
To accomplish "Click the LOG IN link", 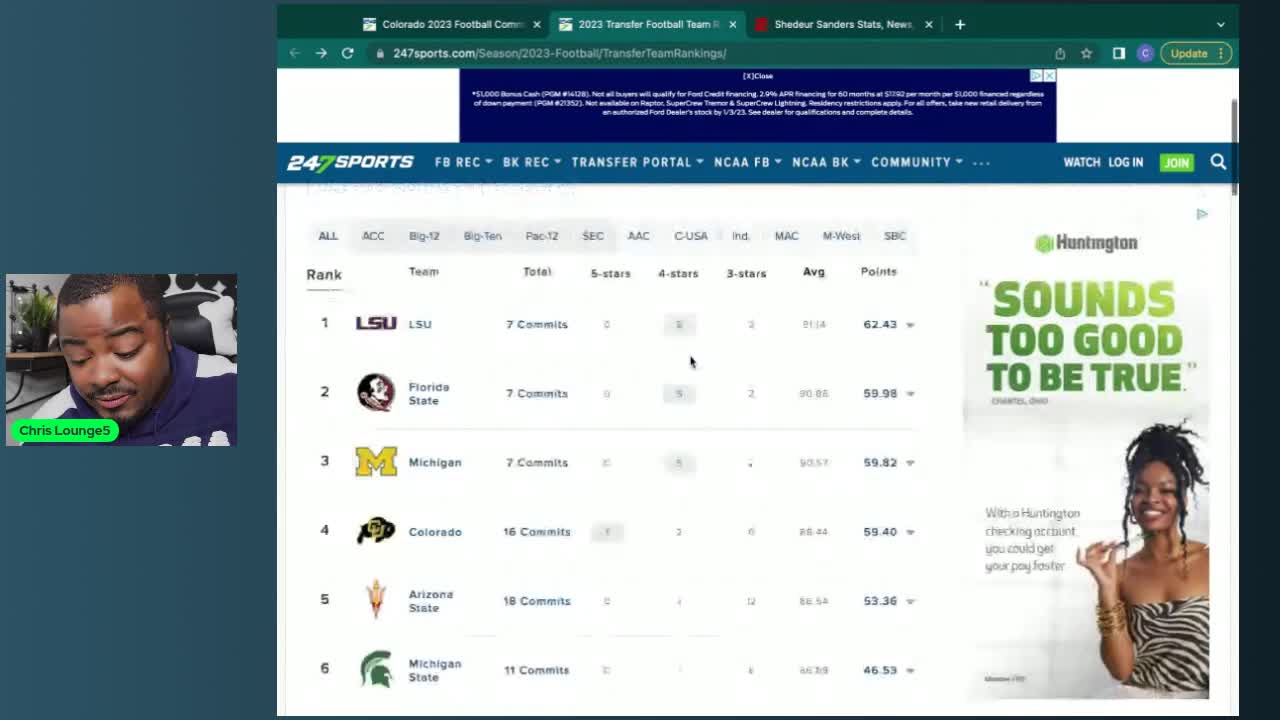I will [1125, 162].
